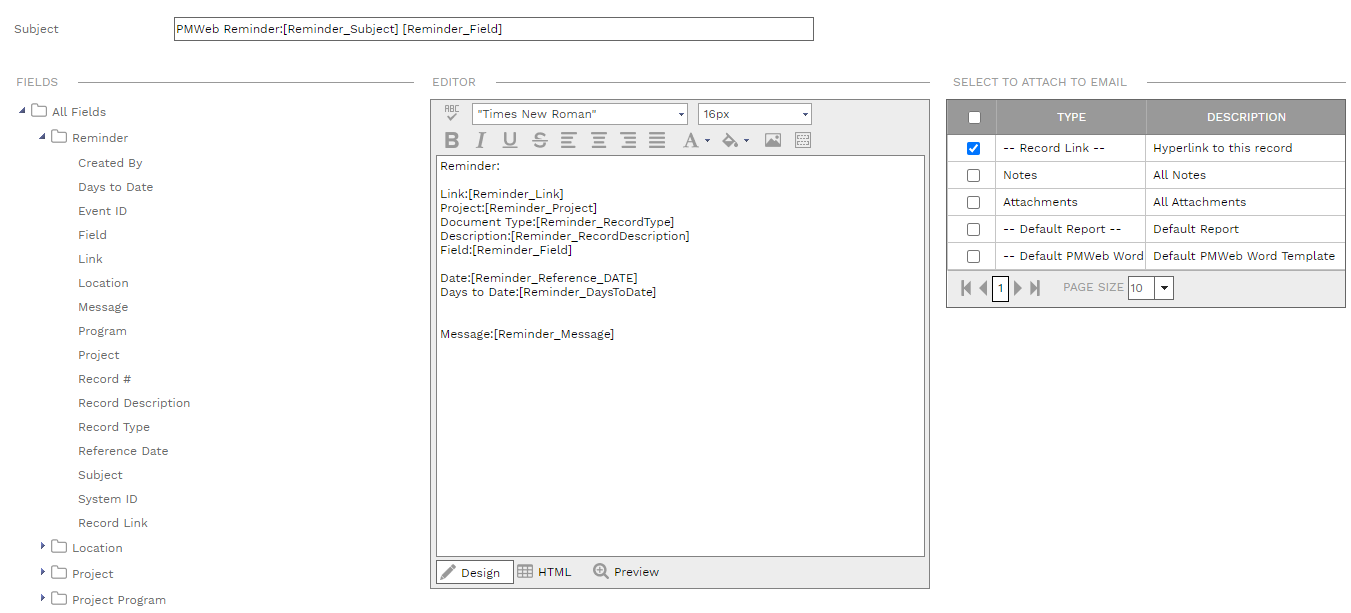Click the underline formatting icon
This screenshot has height=613, width=1351.
click(x=510, y=141)
